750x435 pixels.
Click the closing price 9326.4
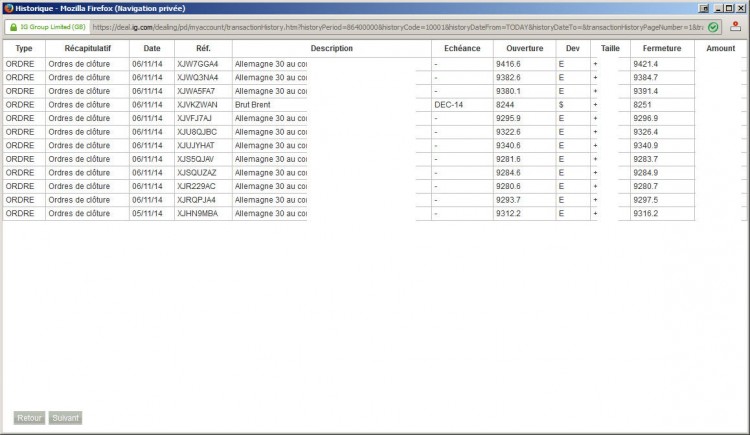coord(646,132)
